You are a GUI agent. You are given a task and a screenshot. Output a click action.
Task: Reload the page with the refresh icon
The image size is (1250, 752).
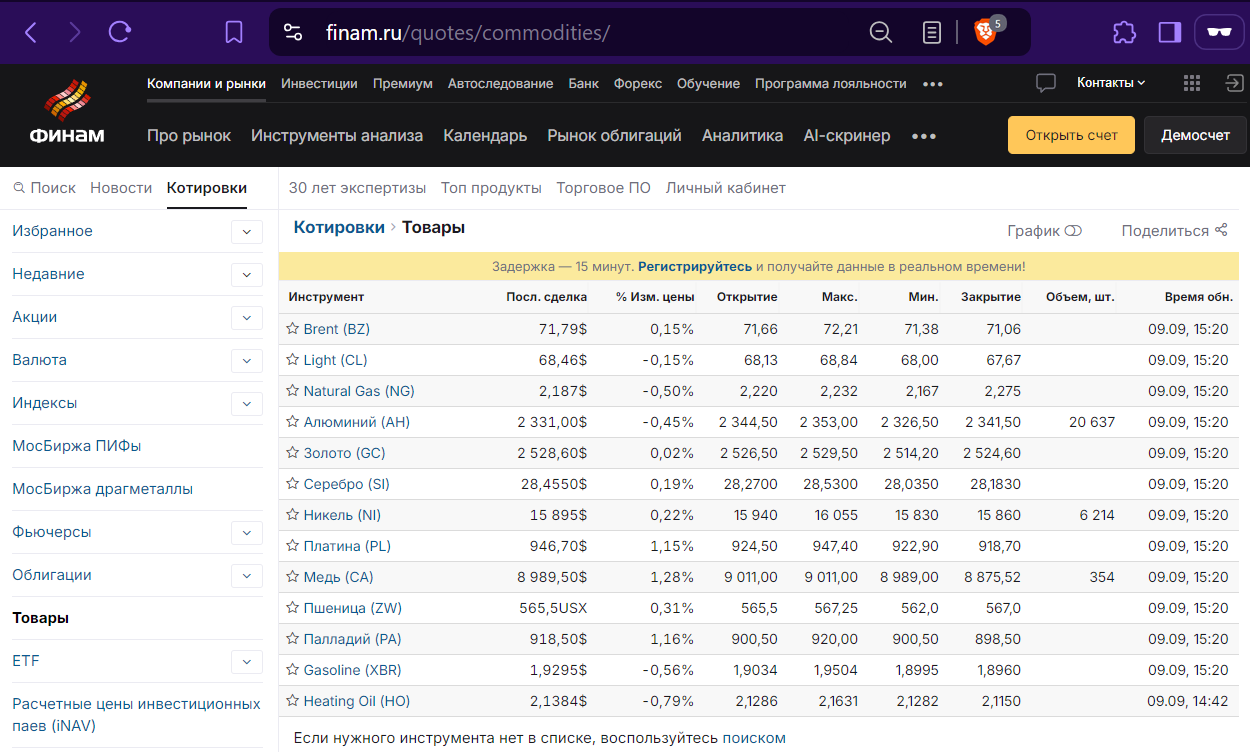click(x=120, y=32)
